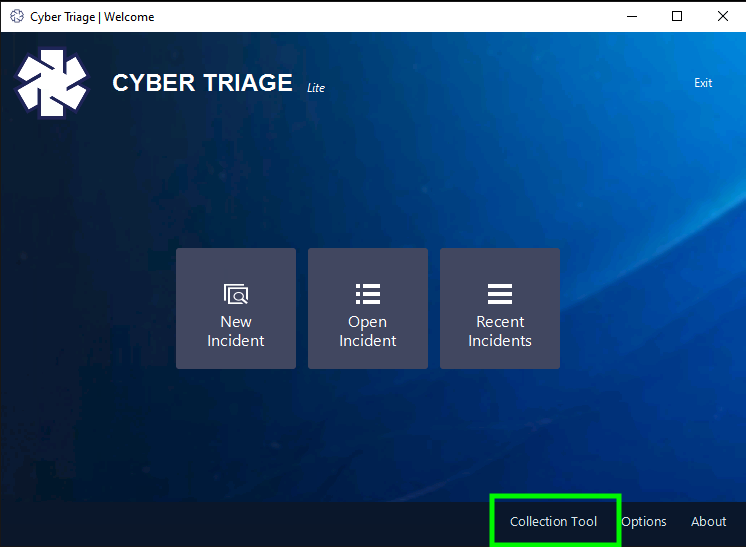Open the Options link
The width and height of the screenshot is (746, 547).
[644, 522]
